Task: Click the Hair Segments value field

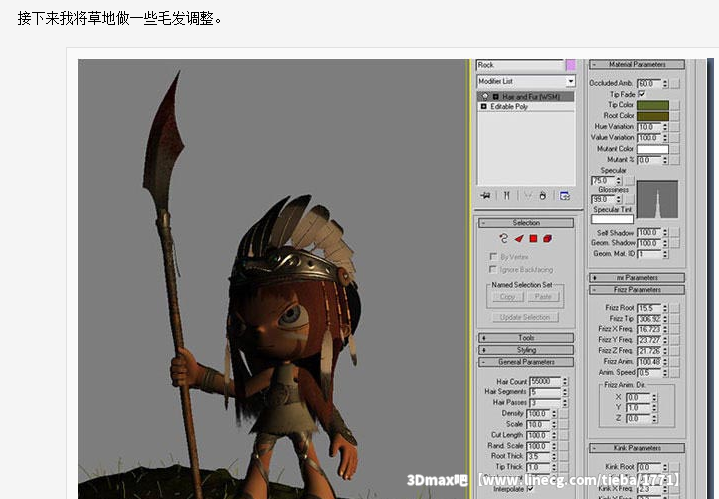Action: point(545,392)
